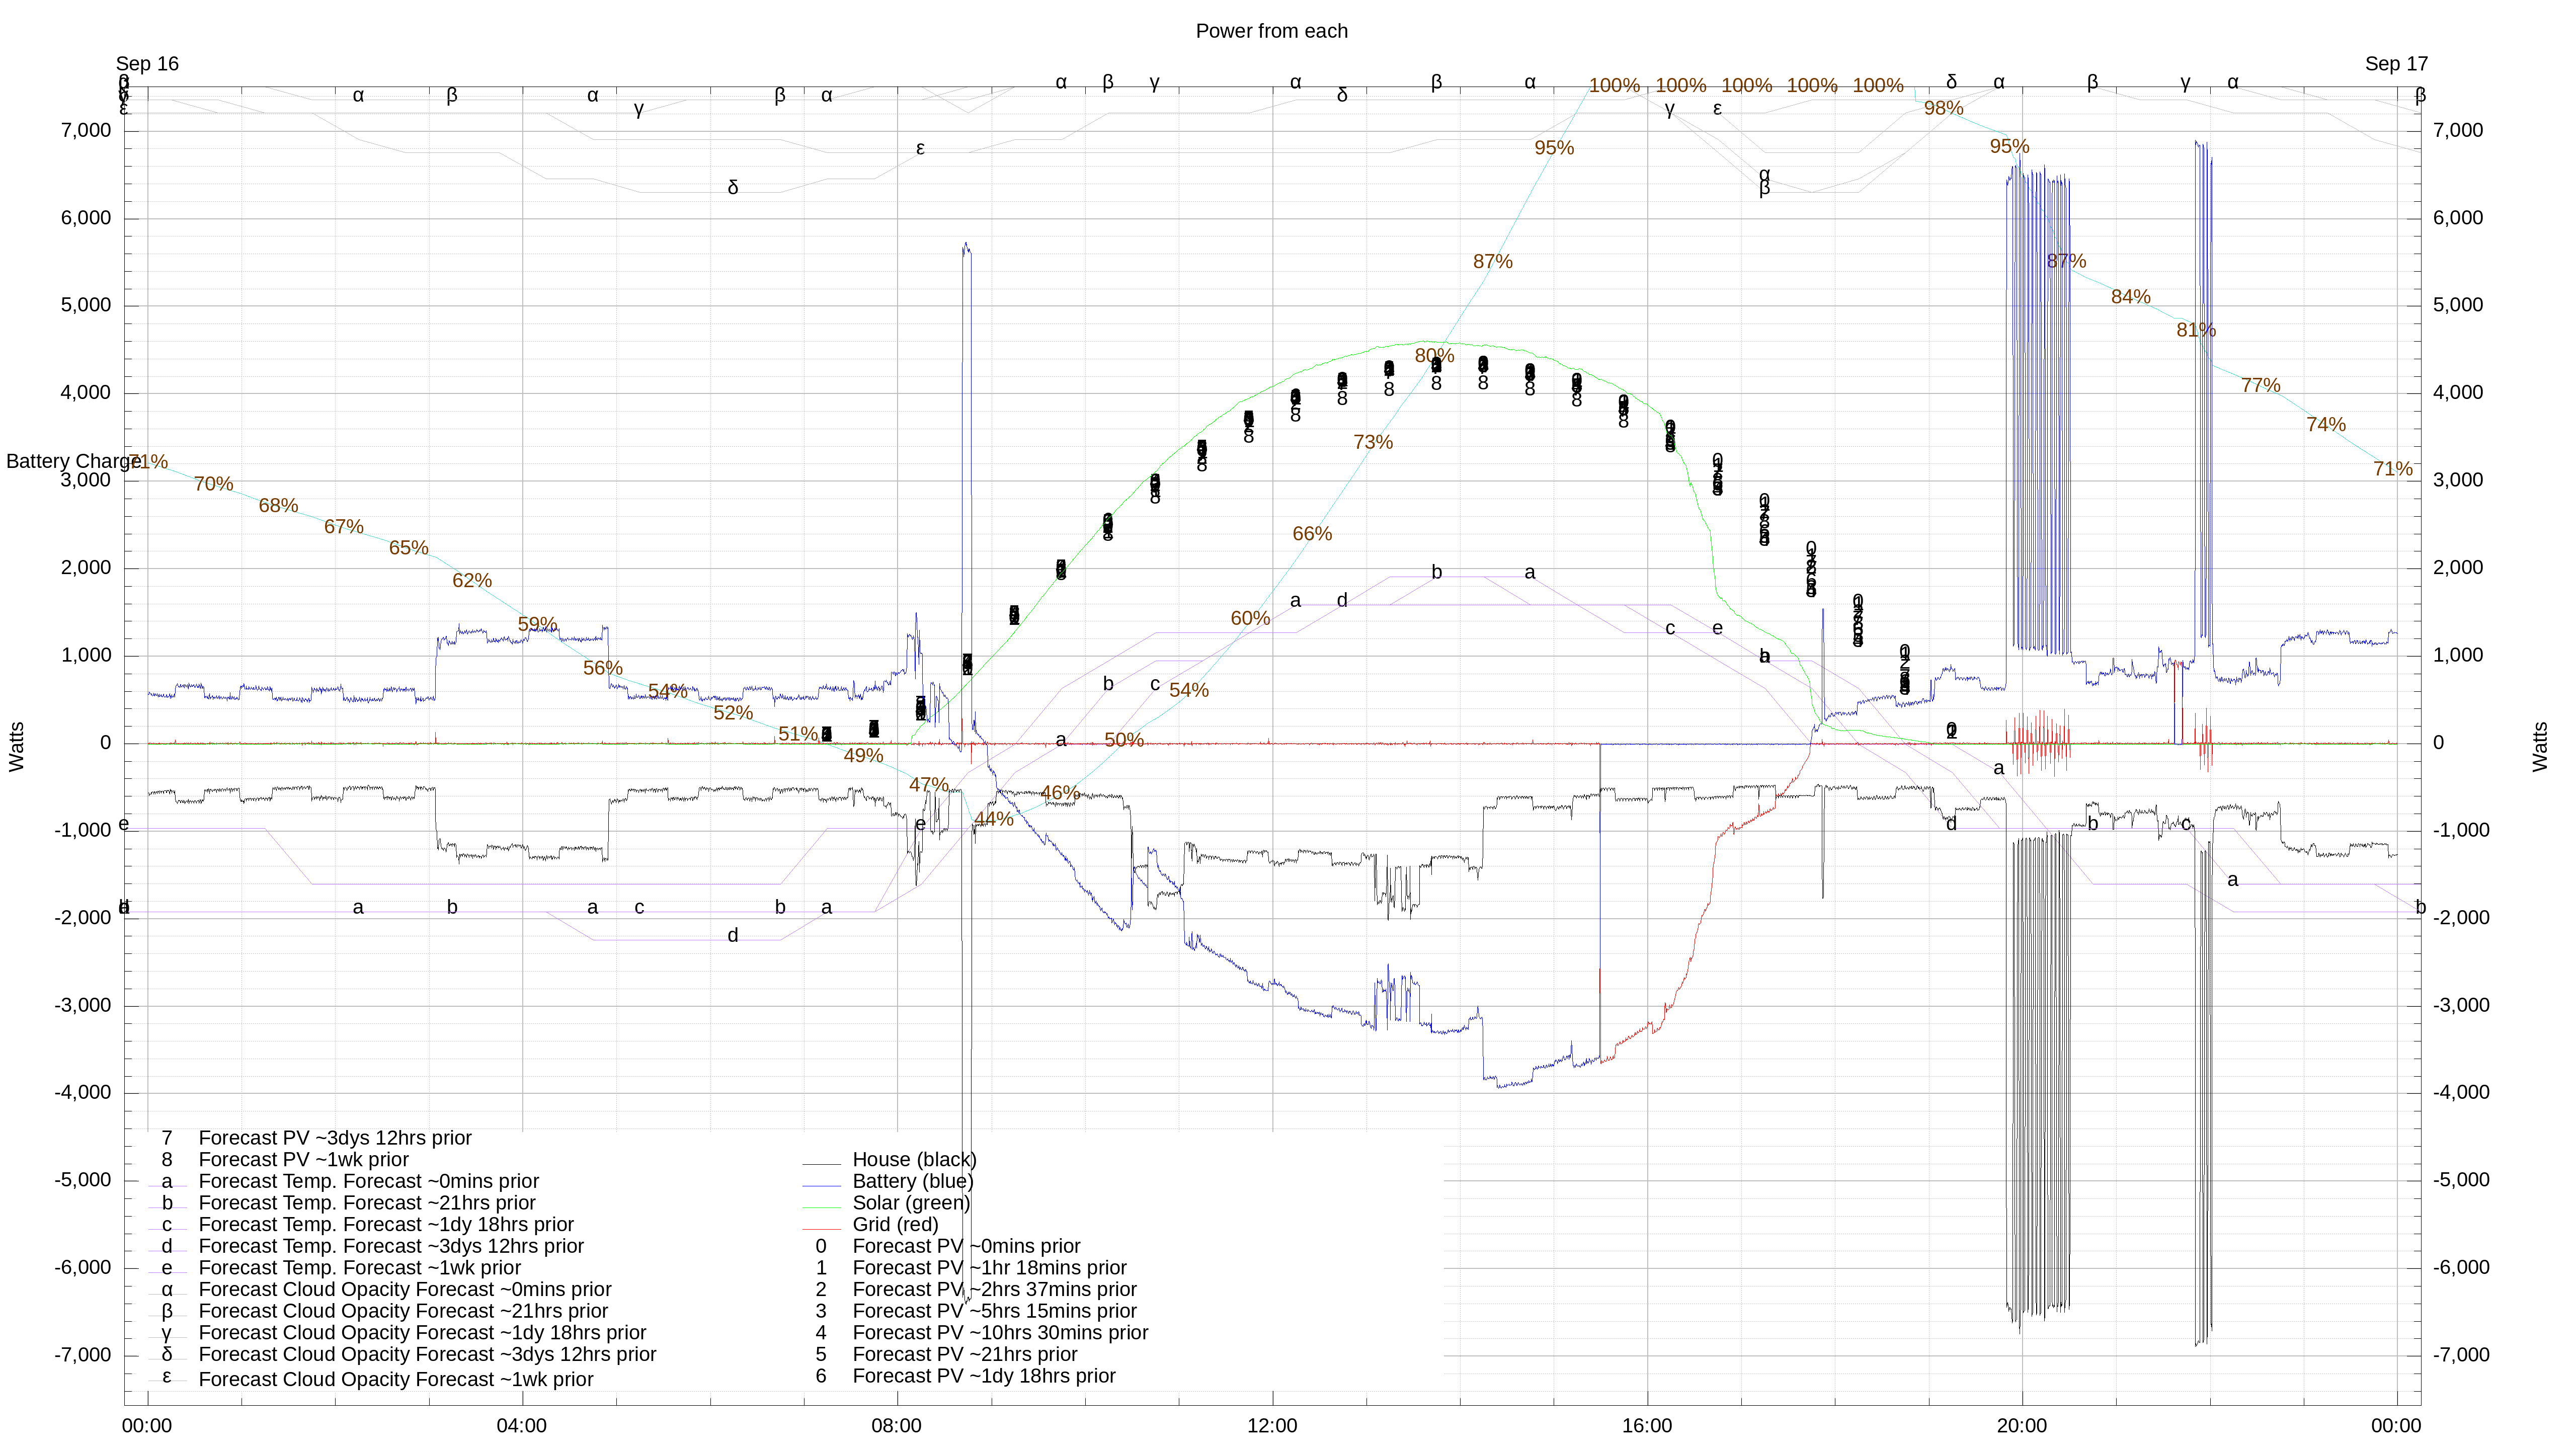Click the '12:00' time axis label

click(x=1272, y=1426)
